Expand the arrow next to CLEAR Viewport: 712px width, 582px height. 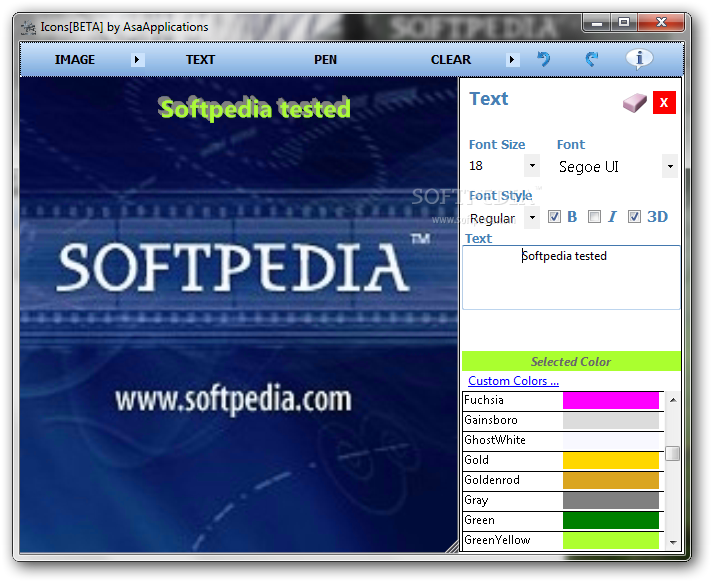(x=512, y=59)
